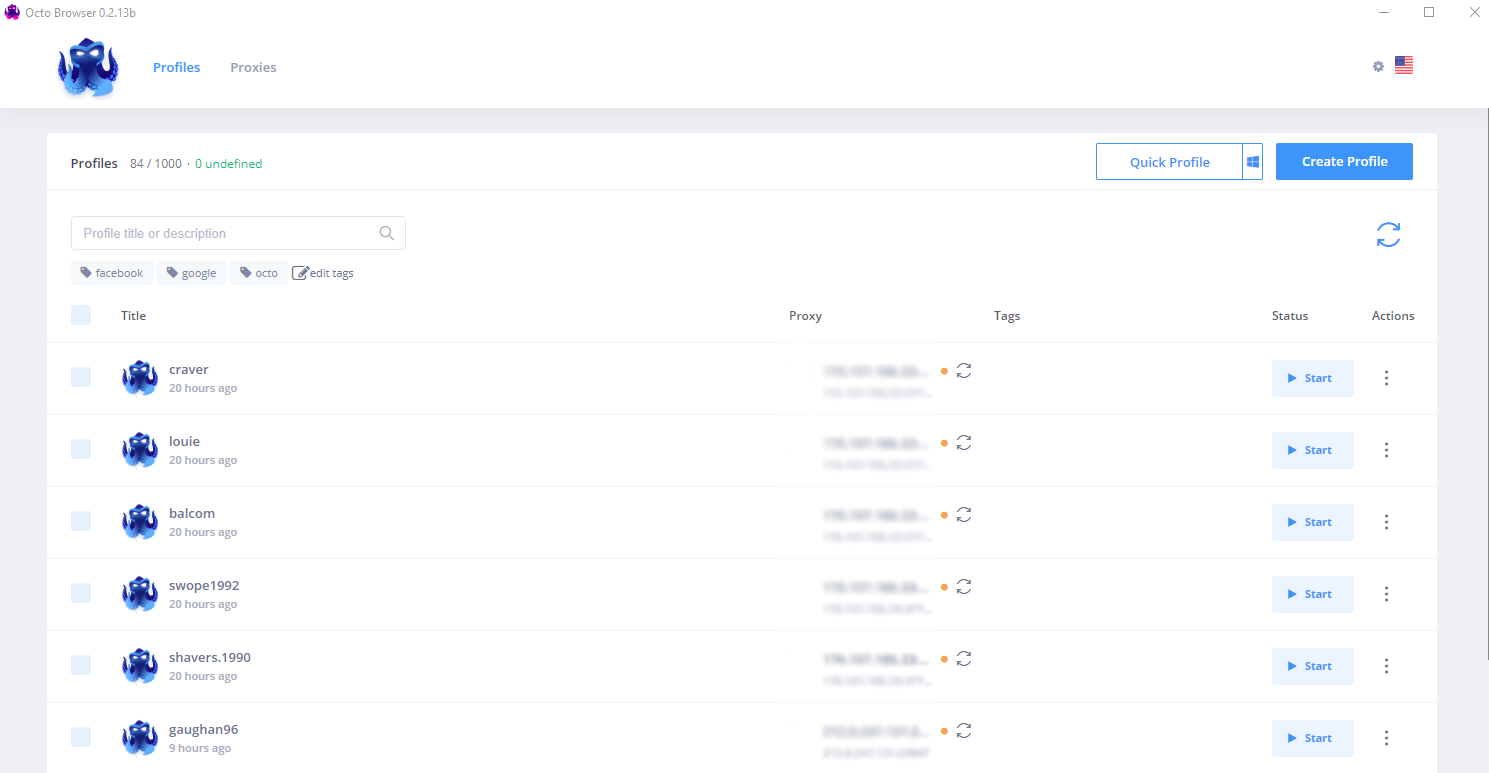Open settings with the gear icon
Viewport: 1489px width, 773px height.
coord(1378,66)
